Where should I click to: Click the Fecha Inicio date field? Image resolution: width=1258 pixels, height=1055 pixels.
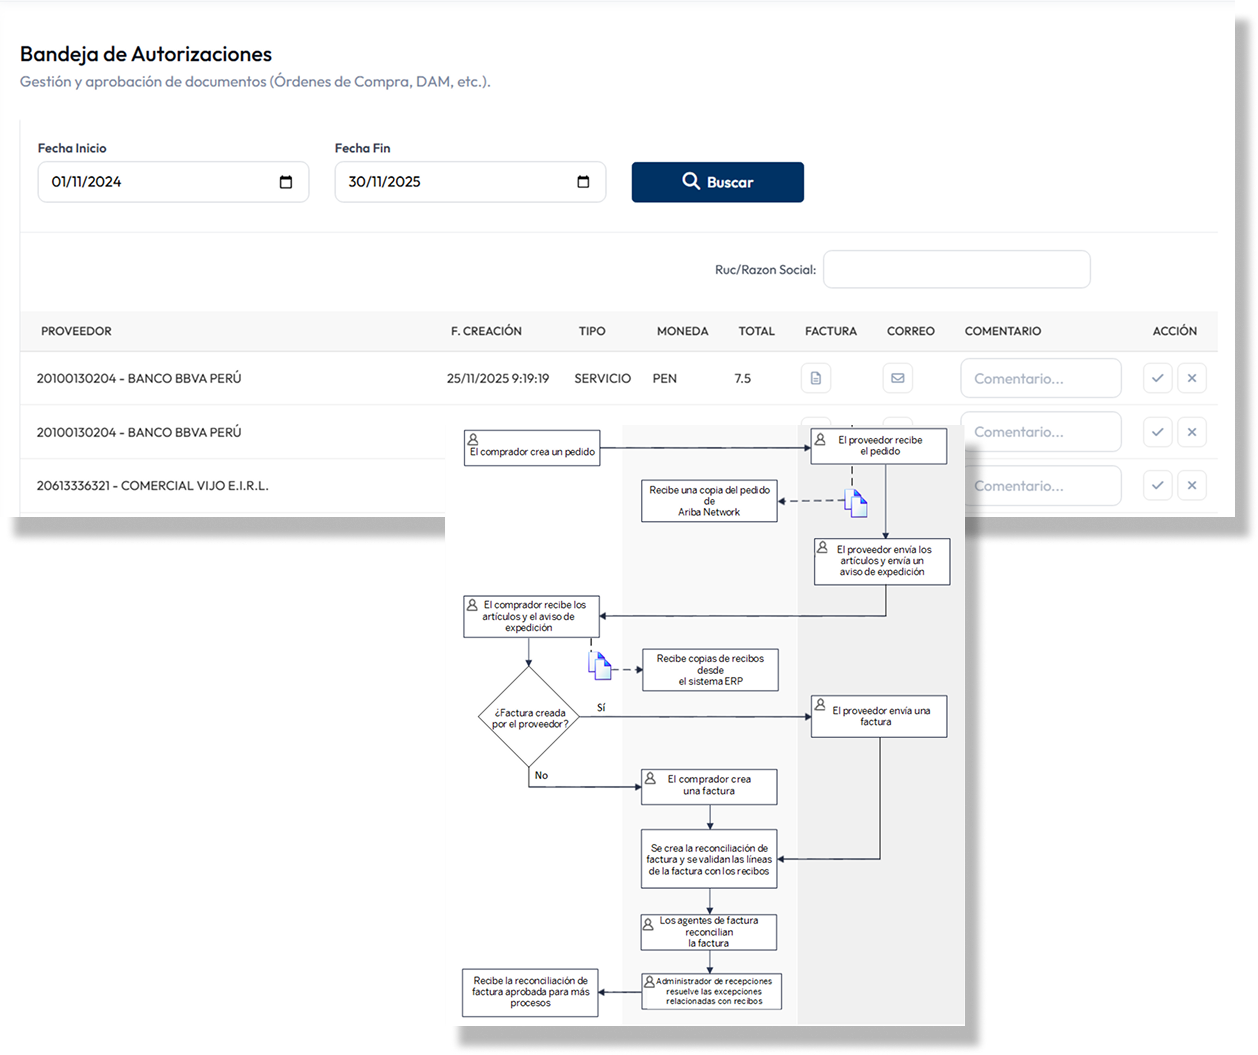tap(160, 182)
